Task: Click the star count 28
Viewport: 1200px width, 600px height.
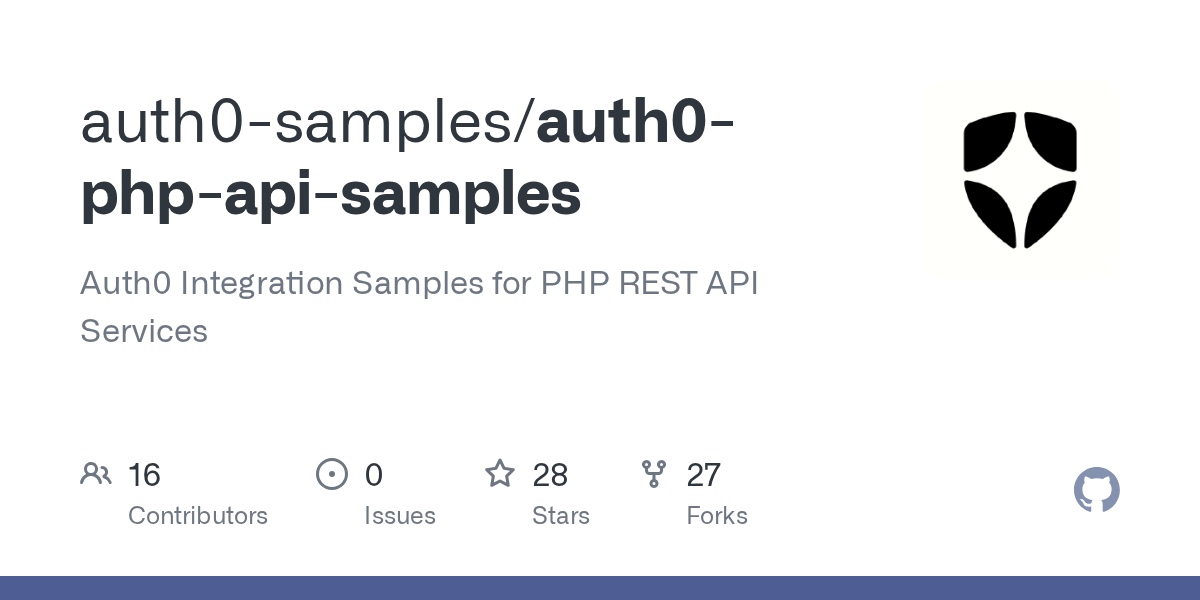Action: (x=550, y=475)
